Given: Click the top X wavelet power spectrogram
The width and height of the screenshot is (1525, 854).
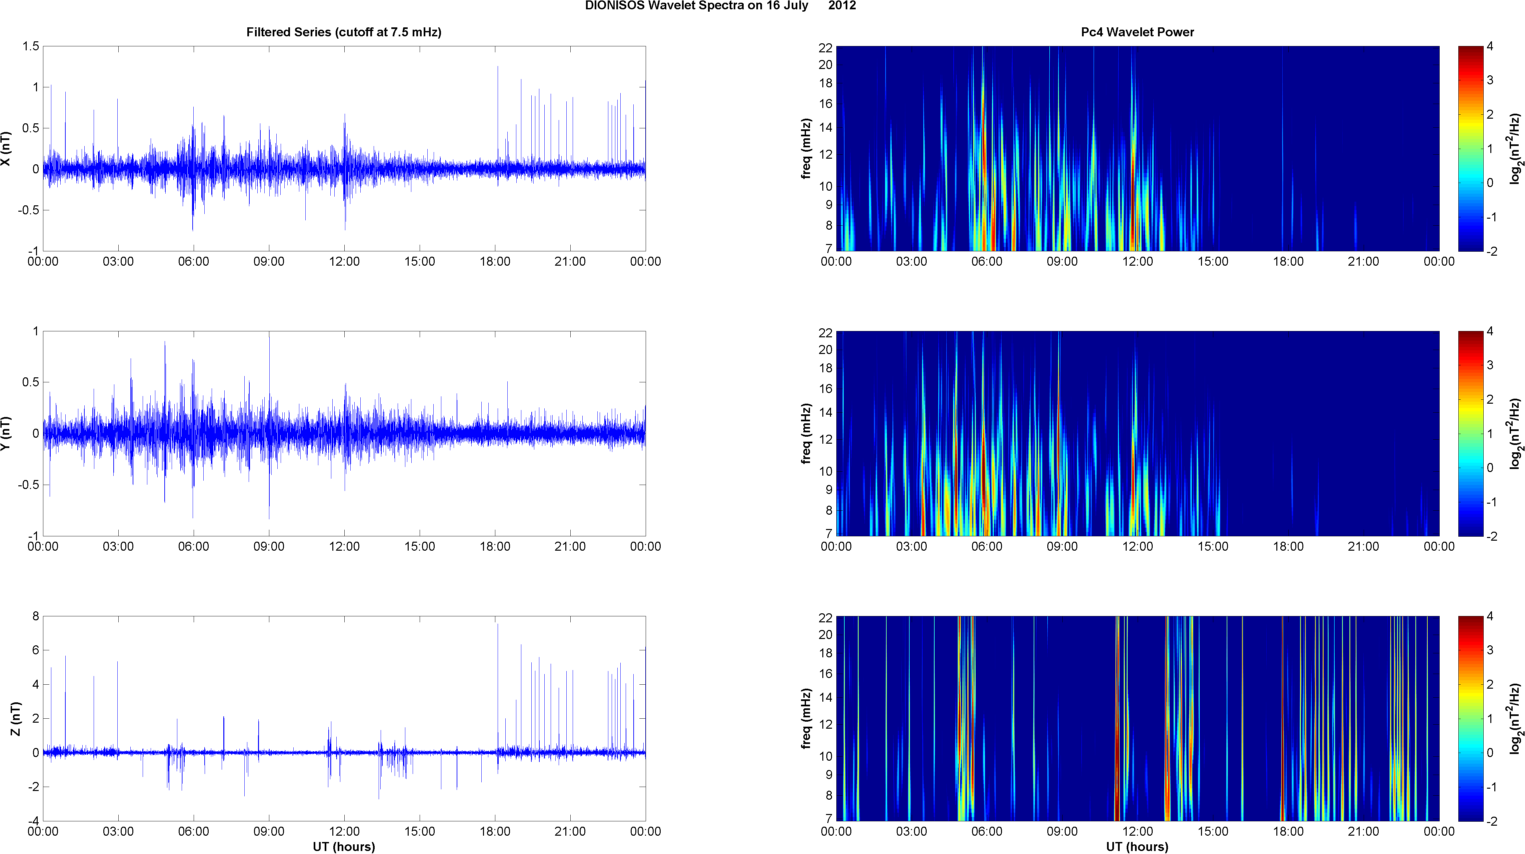Looking at the screenshot, I should click(1137, 148).
